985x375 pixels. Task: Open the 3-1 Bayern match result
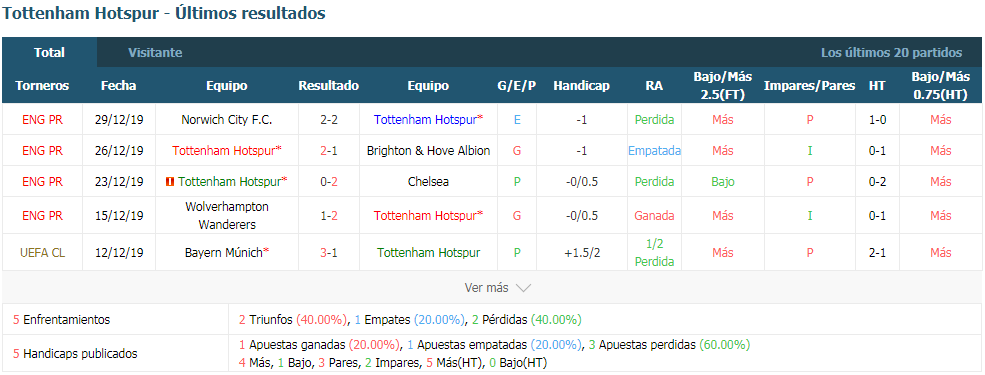[329, 253]
